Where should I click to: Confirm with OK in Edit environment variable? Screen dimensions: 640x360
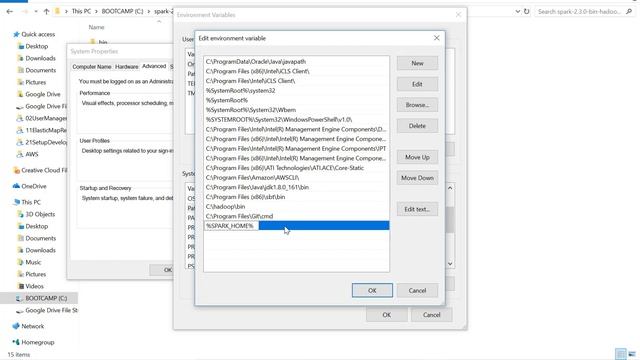pos(372,290)
